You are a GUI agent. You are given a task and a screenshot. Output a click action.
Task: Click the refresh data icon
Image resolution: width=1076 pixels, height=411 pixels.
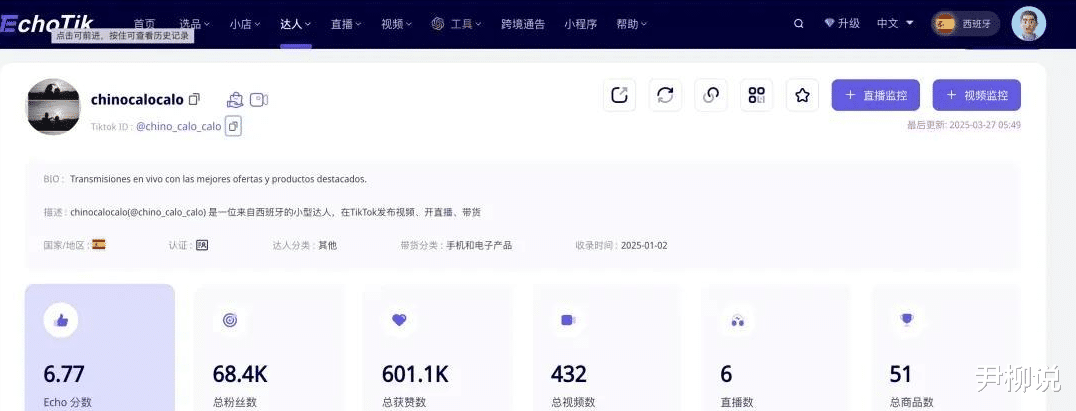click(666, 95)
